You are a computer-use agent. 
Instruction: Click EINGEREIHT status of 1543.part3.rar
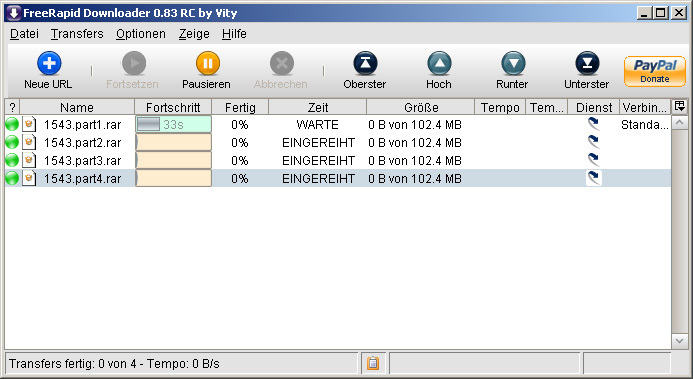click(x=318, y=161)
